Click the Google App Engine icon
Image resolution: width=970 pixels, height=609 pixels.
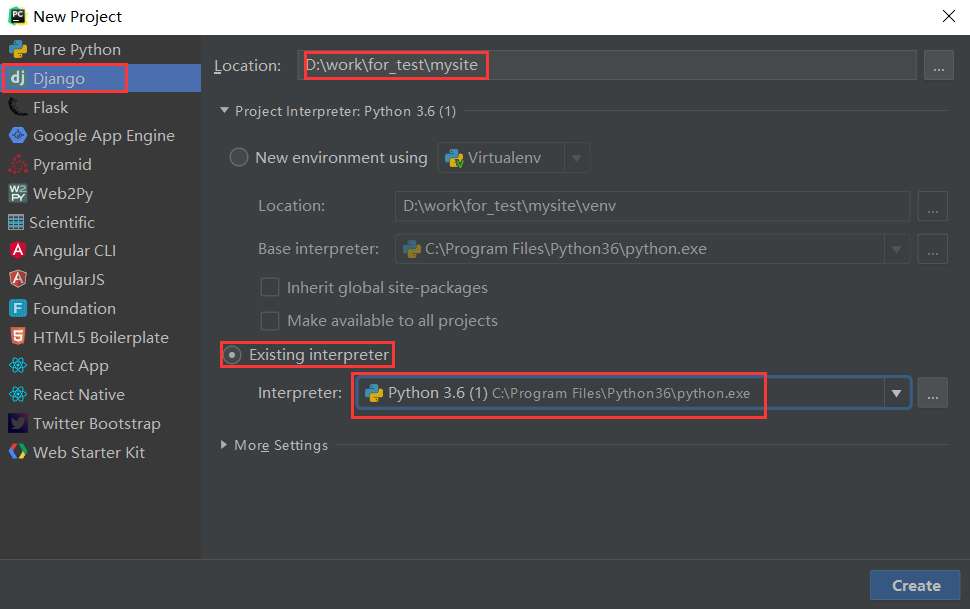[x=18, y=136]
